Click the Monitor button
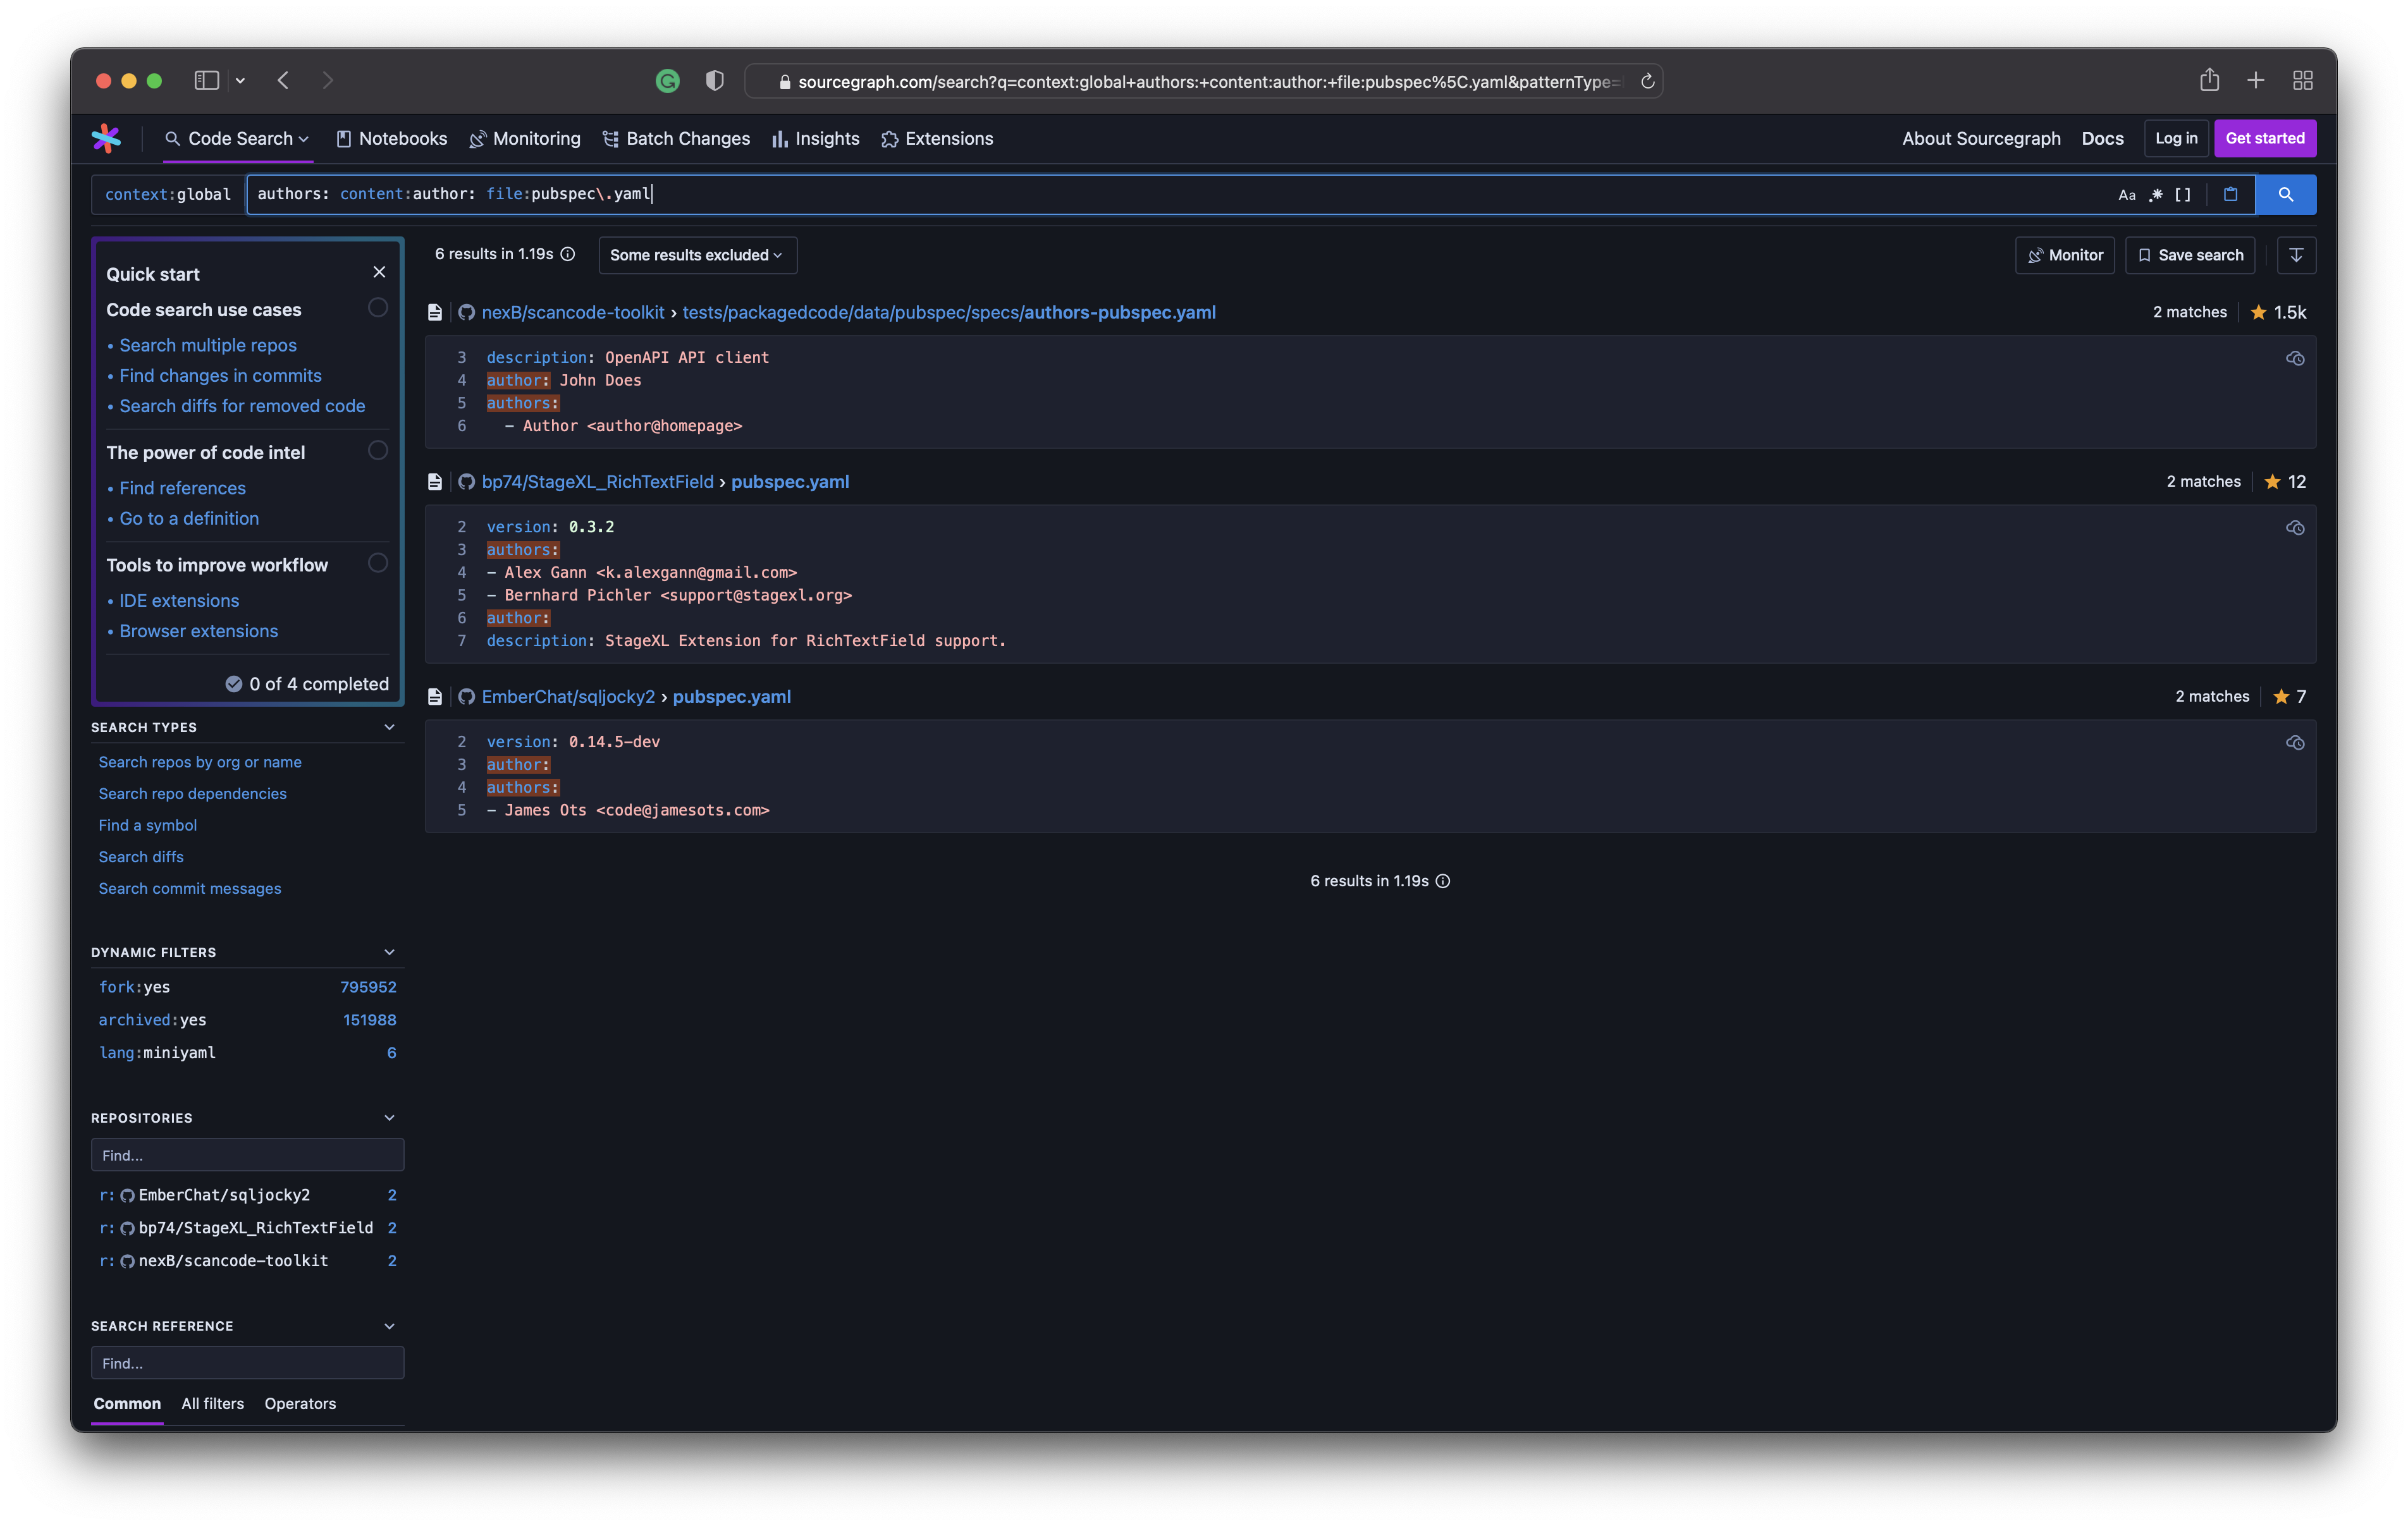The width and height of the screenshot is (2408, 1526). 2065,255
